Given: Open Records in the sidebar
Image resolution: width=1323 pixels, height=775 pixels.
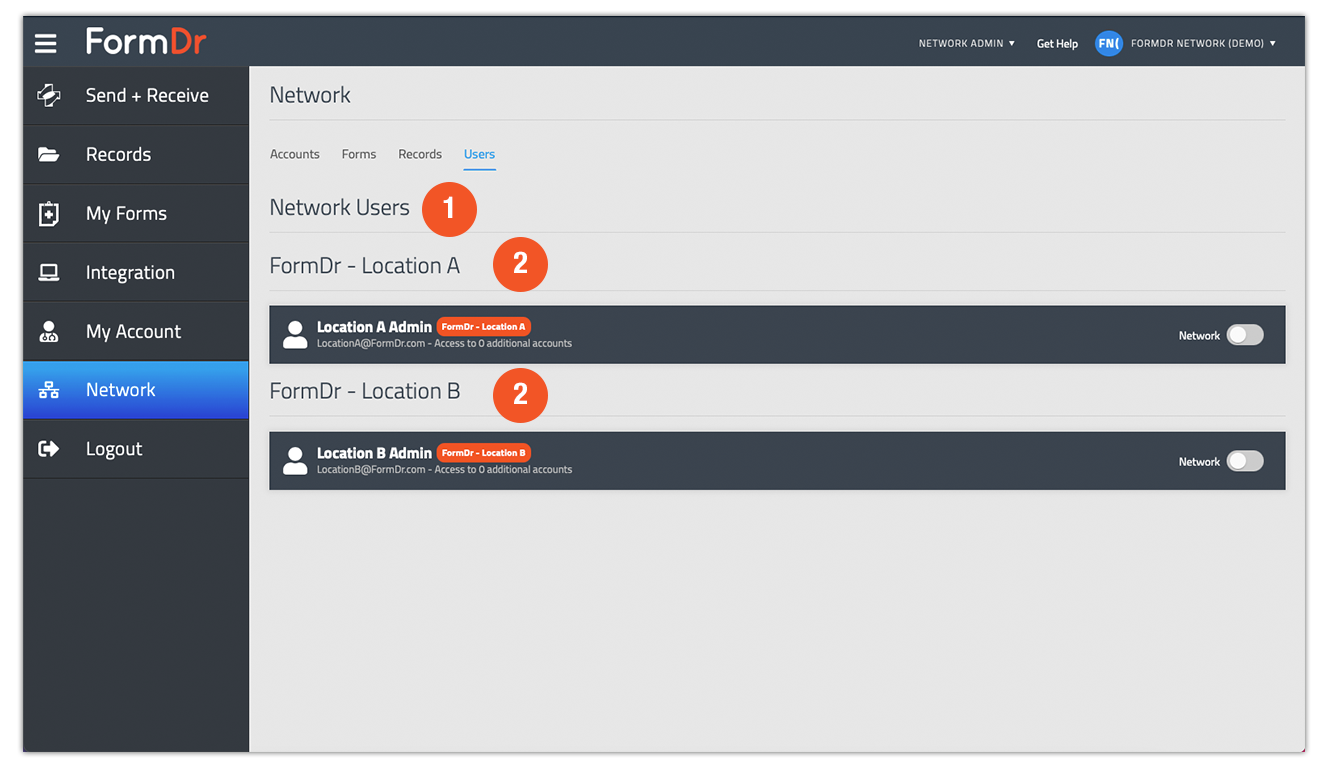Looking at the screenshot, I should click(136, 154).
